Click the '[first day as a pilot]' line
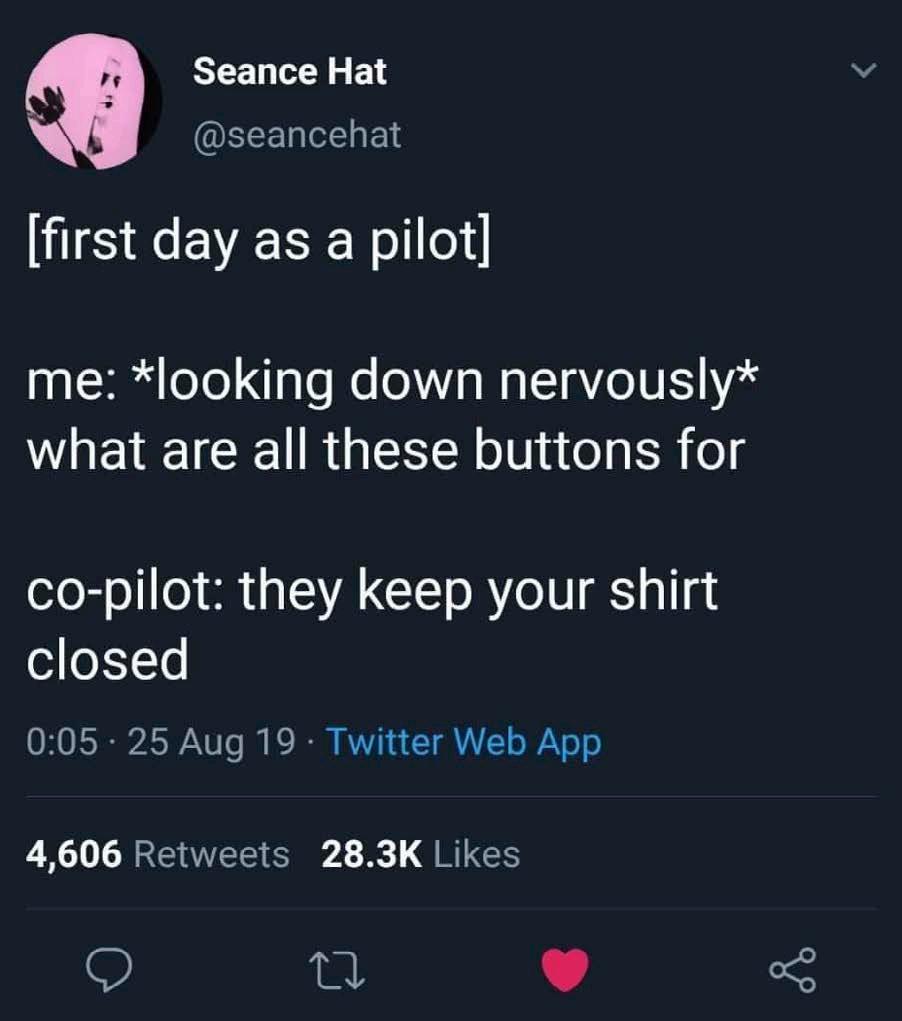This screenshot has height=1021, width=902. pyautogui.click(x=259, y=241)
